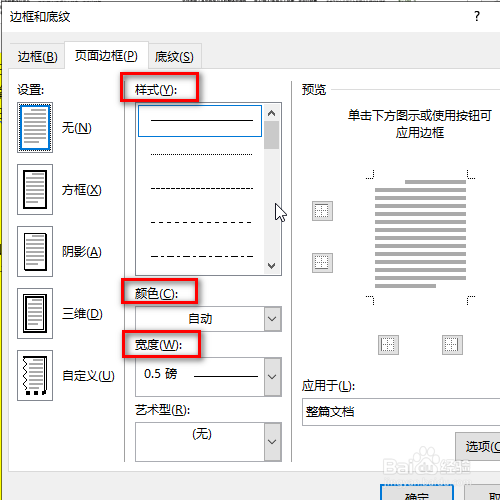Pick the 阴影(A) shadow border setting icon
The height and width of the screenshot is (500, 500).
[x=35, y=251]
